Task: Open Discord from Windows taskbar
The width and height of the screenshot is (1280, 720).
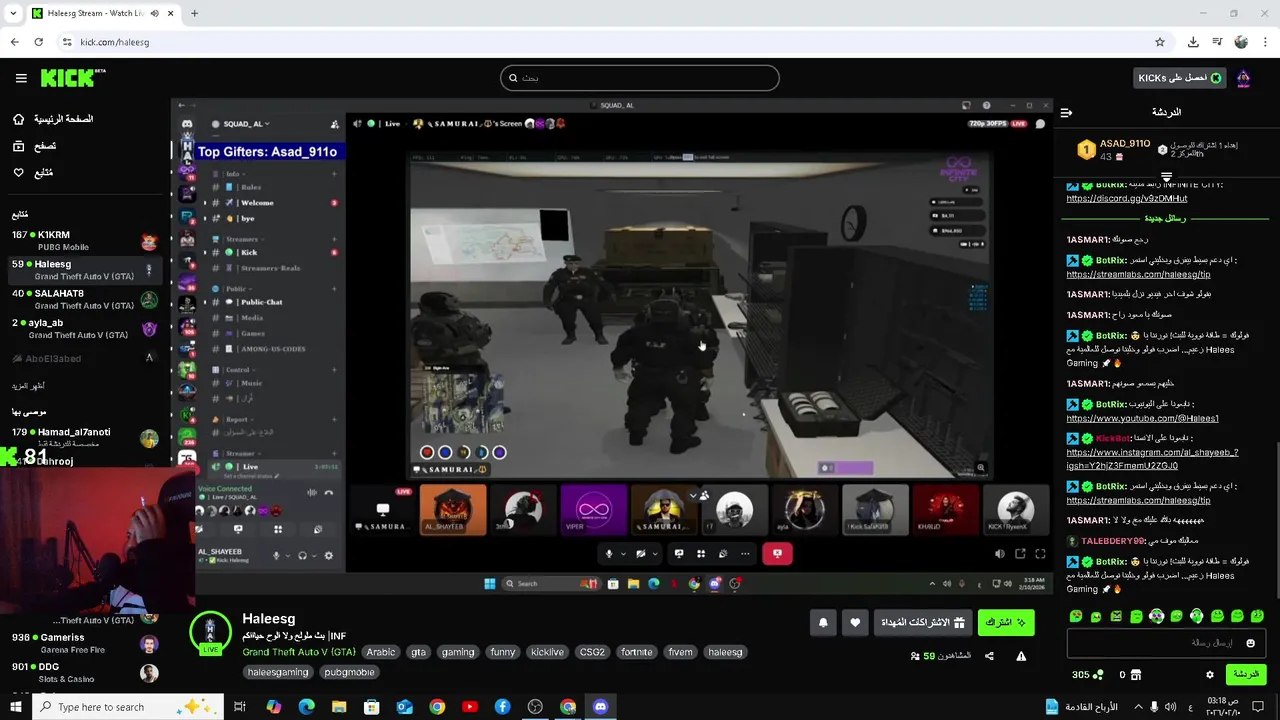Action: click(600, 707)
